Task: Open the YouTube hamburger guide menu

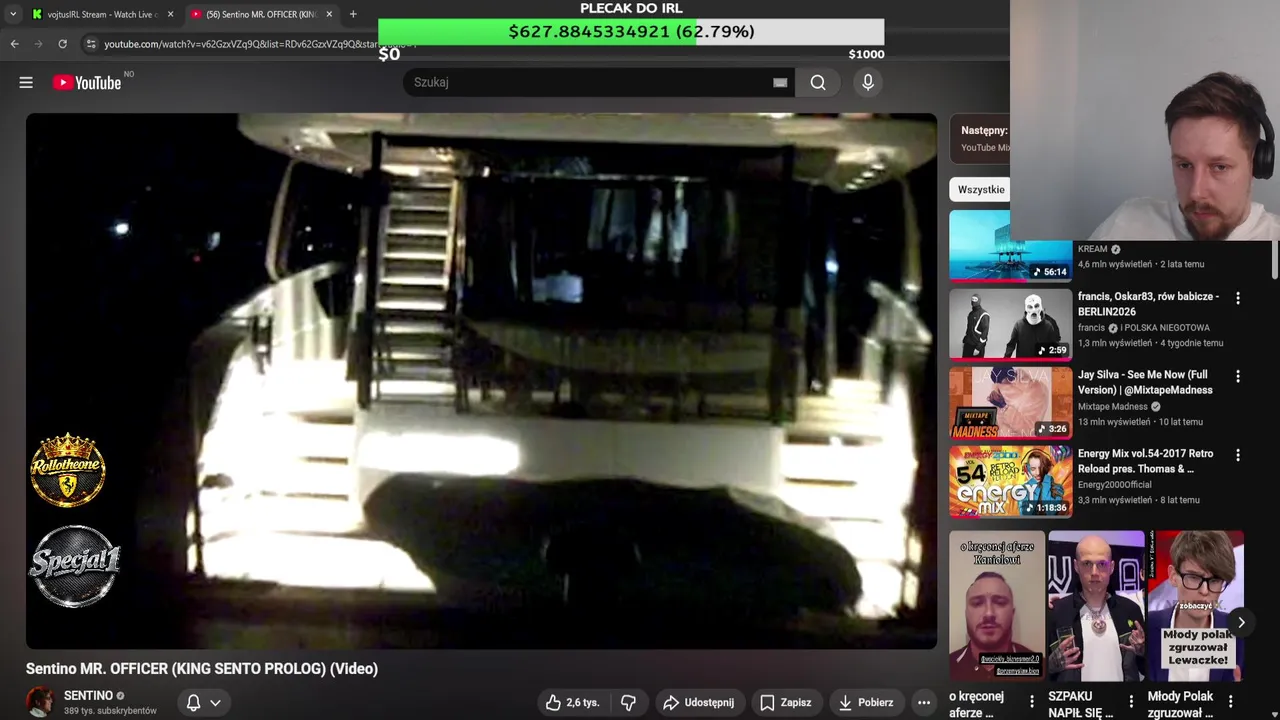Action: pyautogui.click(x=26, y=83)
